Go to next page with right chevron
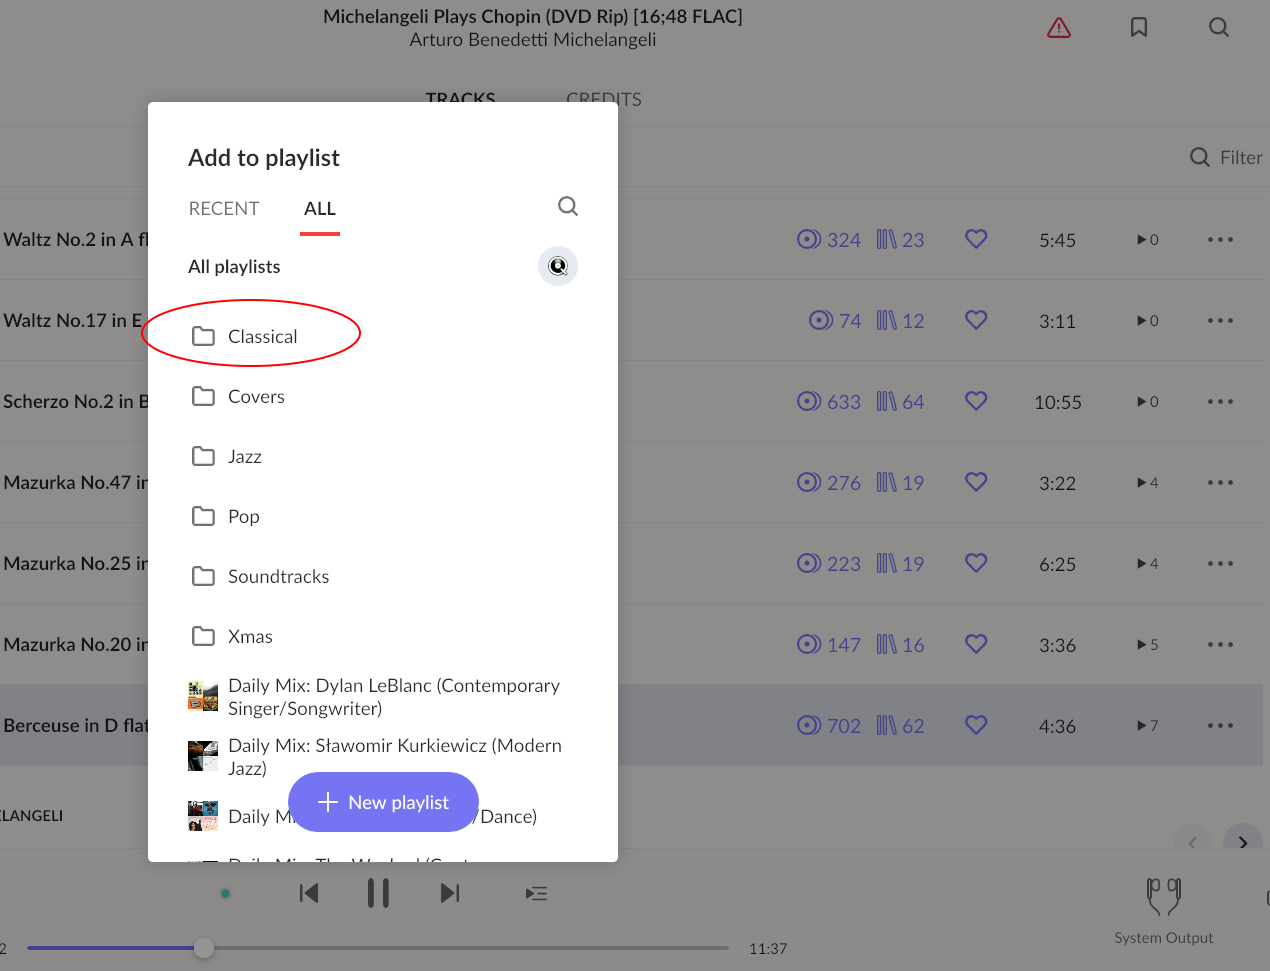The image size is (1270, 971). (x=1243, y=842)
